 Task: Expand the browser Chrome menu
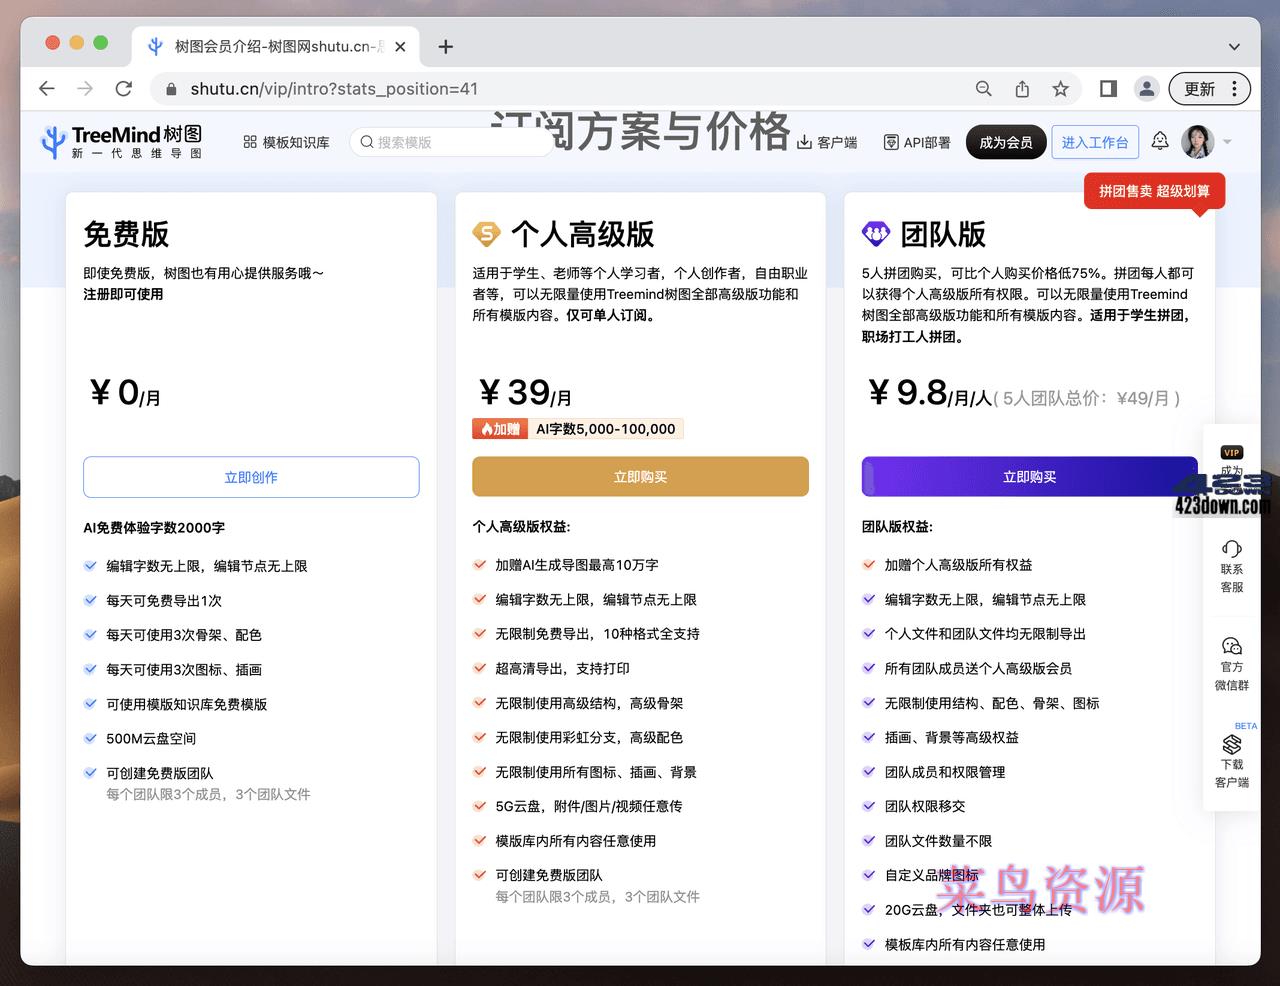1237,88
